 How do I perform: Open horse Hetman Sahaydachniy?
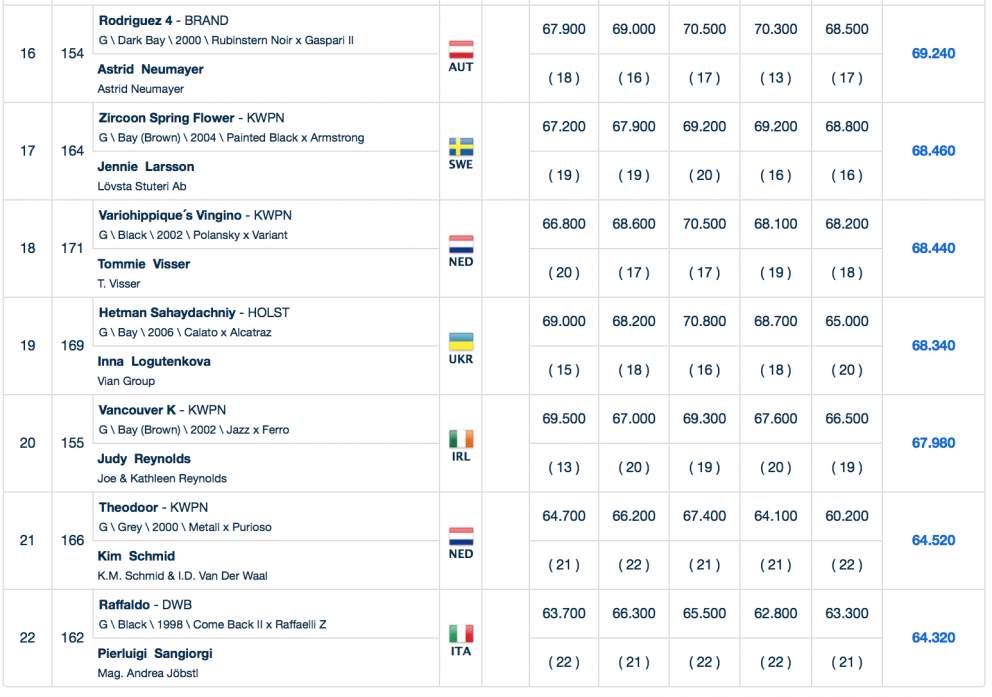click(171, 313)
